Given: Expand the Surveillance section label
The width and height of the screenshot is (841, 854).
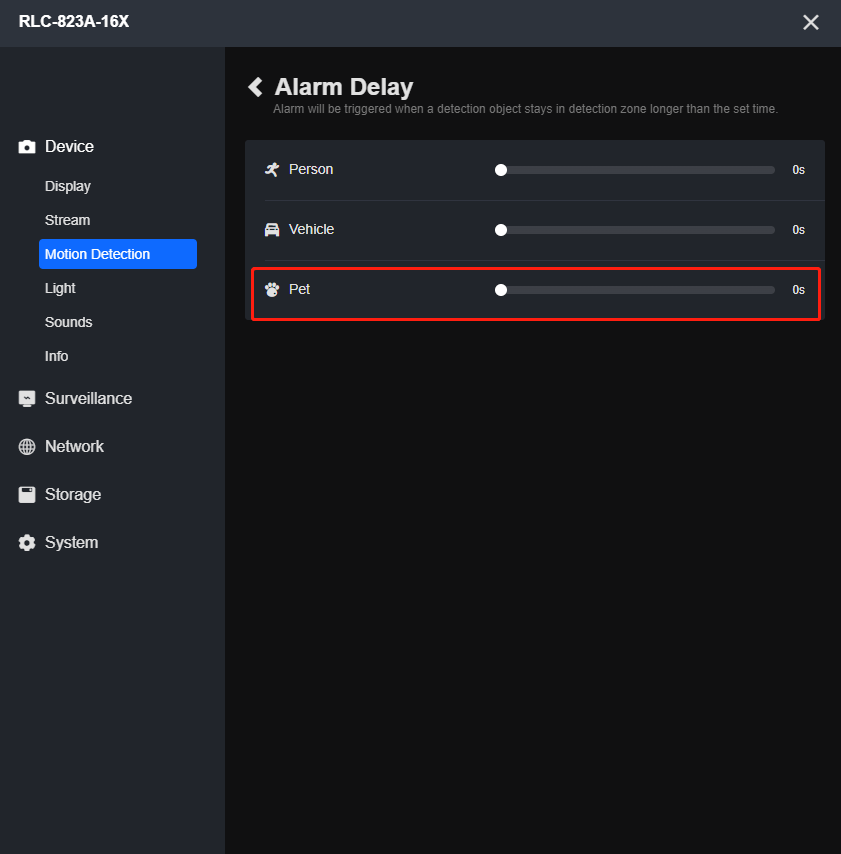Looking at the screenshot, I should click(x=88, y=399).
